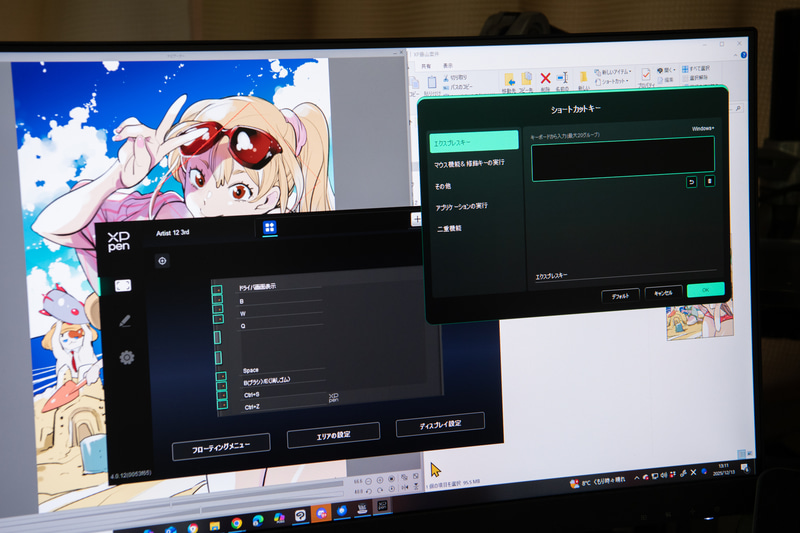Click the red X delete icon in Explorer ribbon
The width and height of the screenshot is (800, 533).
[545, 78]
